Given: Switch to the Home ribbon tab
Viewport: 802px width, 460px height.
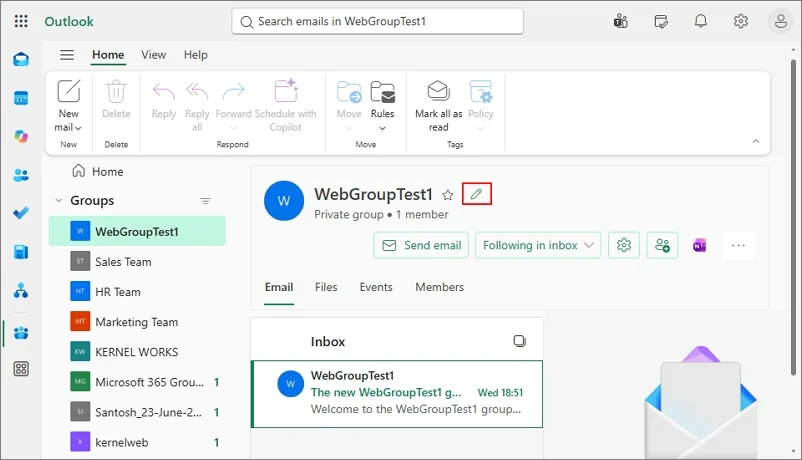Looking at the screenshot, I should tap(108, 55).
